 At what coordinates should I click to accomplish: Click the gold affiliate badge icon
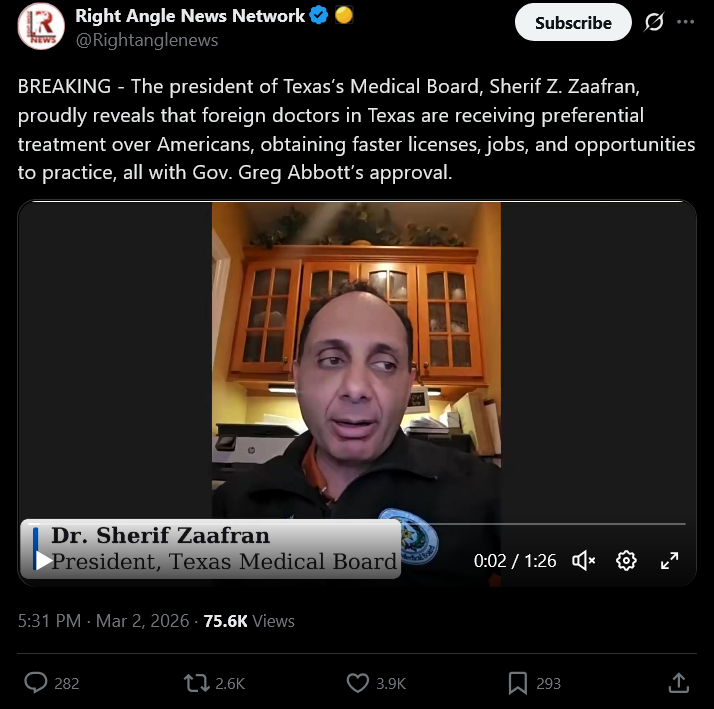click(x=344, y=15)
